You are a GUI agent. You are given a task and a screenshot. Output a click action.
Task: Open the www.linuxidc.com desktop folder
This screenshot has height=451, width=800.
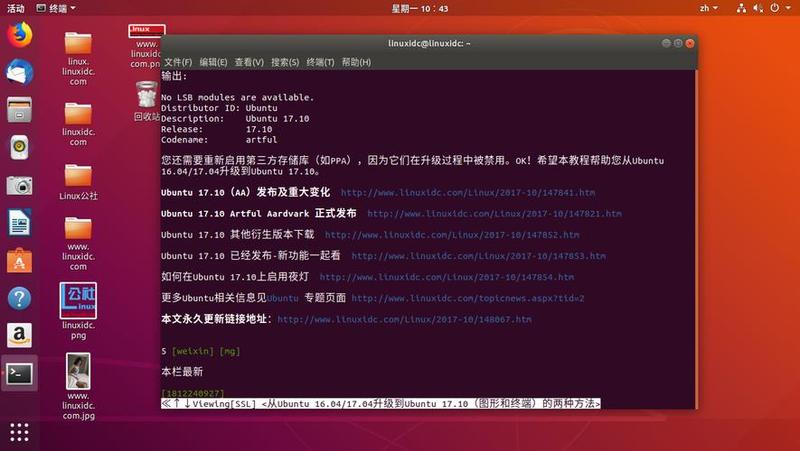tap(78, 243)
